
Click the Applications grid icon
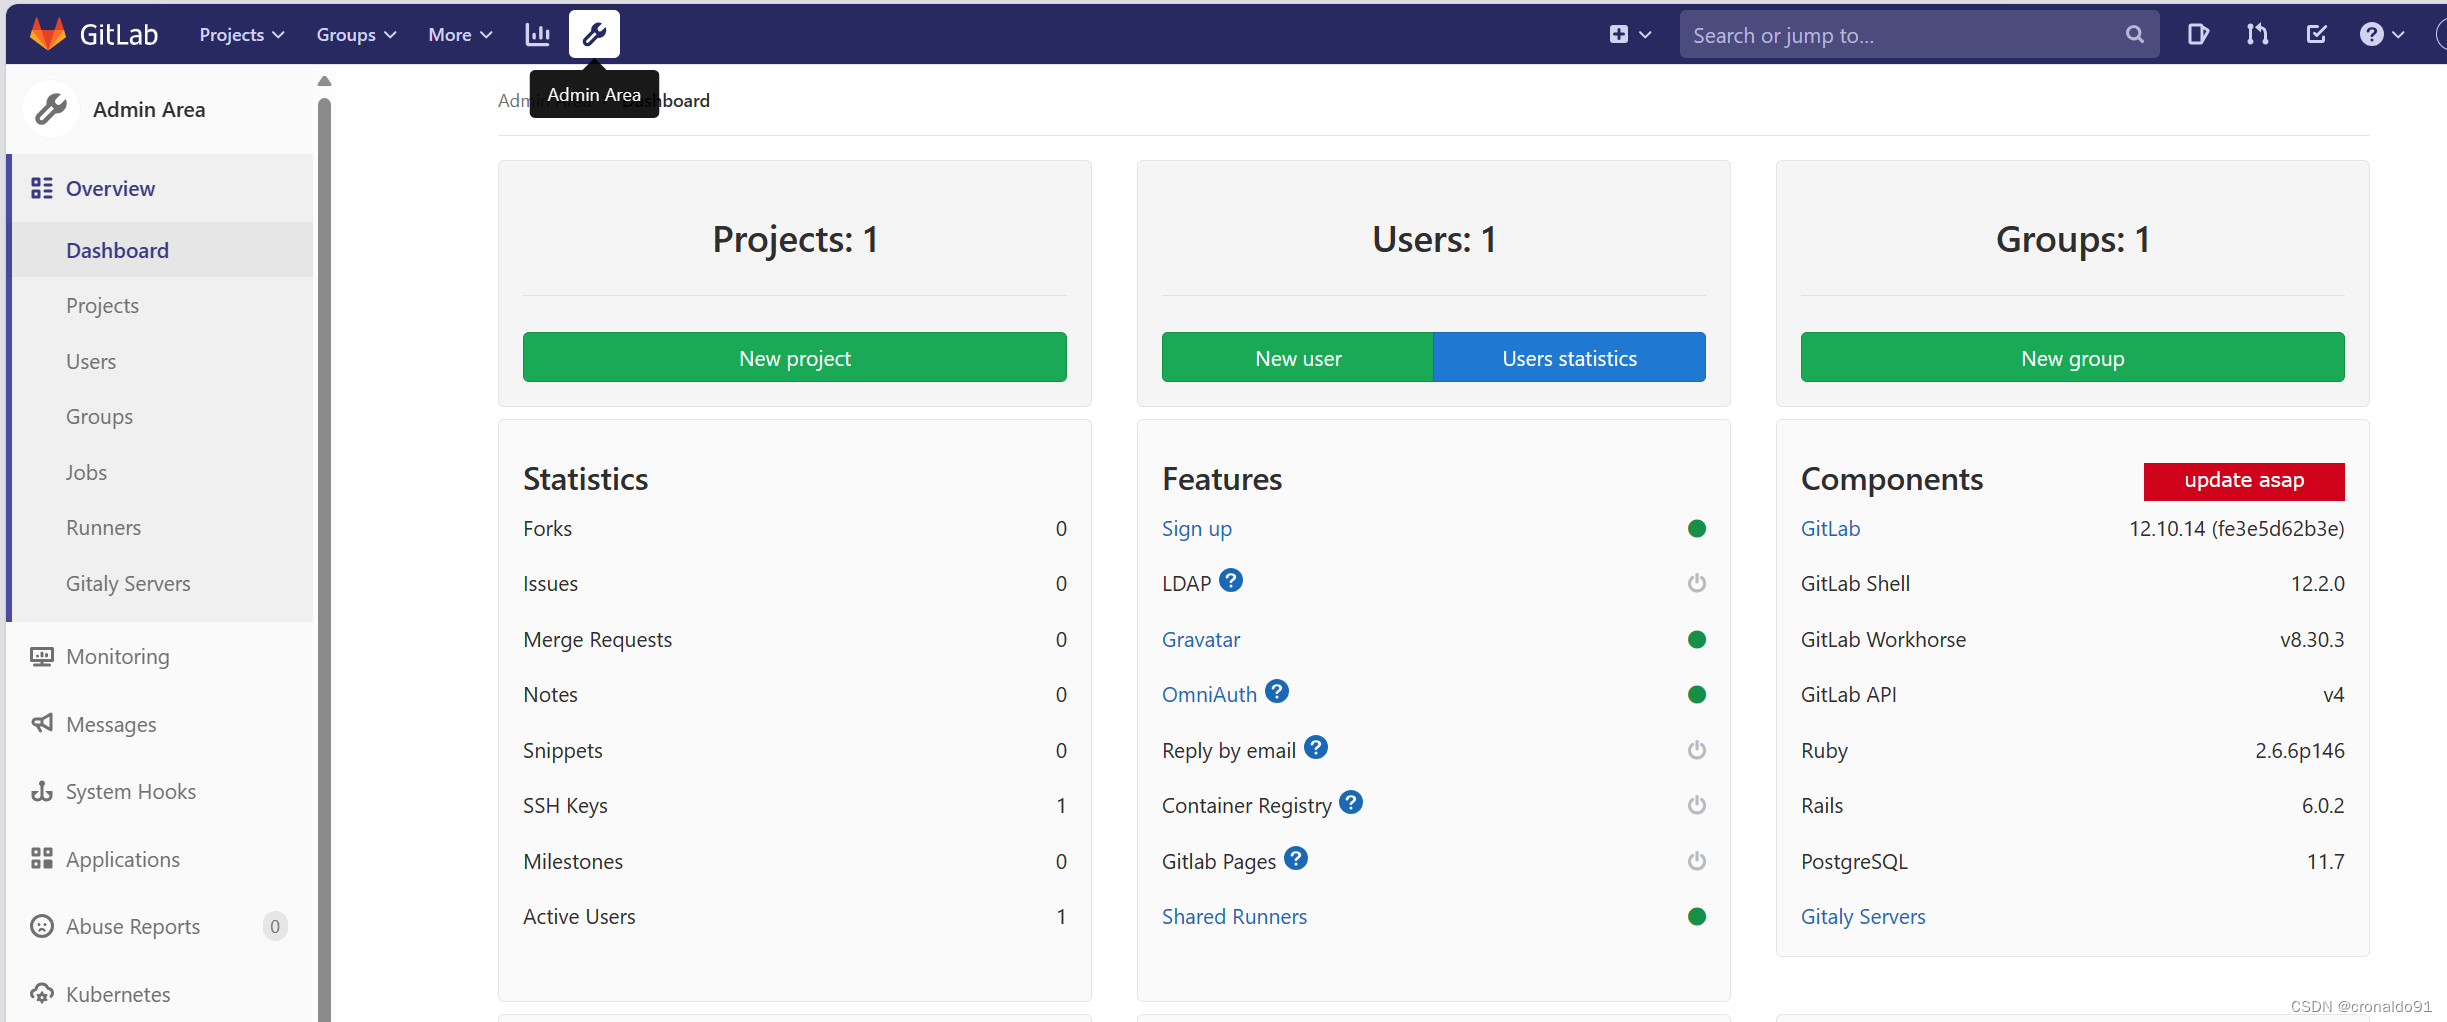click(x=41, y=858)
